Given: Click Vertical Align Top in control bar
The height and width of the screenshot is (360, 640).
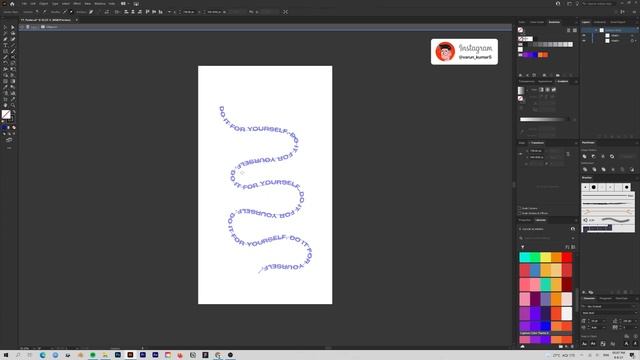Looking at the screenshot, I should pos(147,12).
